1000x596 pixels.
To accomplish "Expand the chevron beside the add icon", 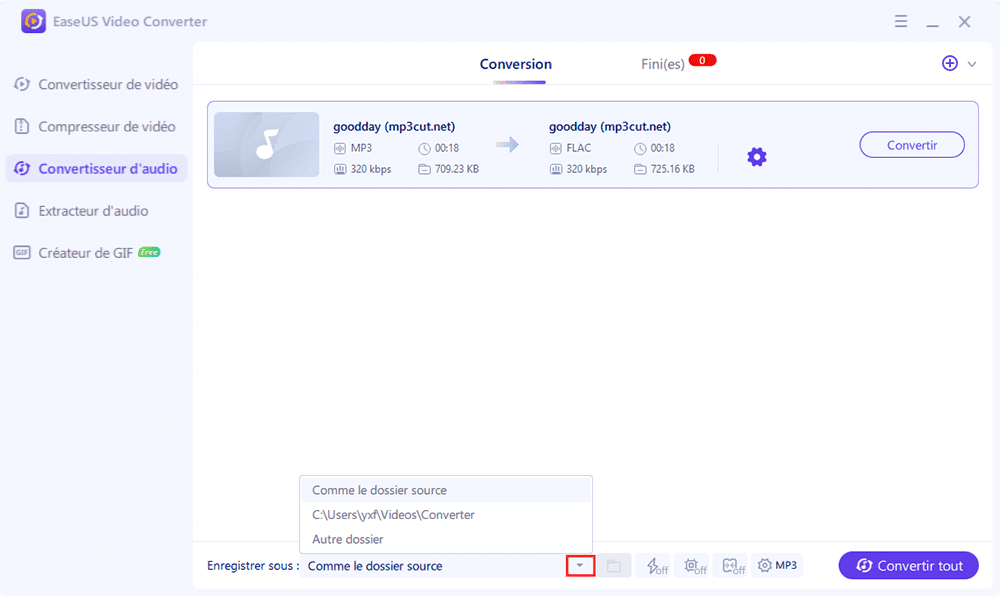I will [x=972, y=64].
